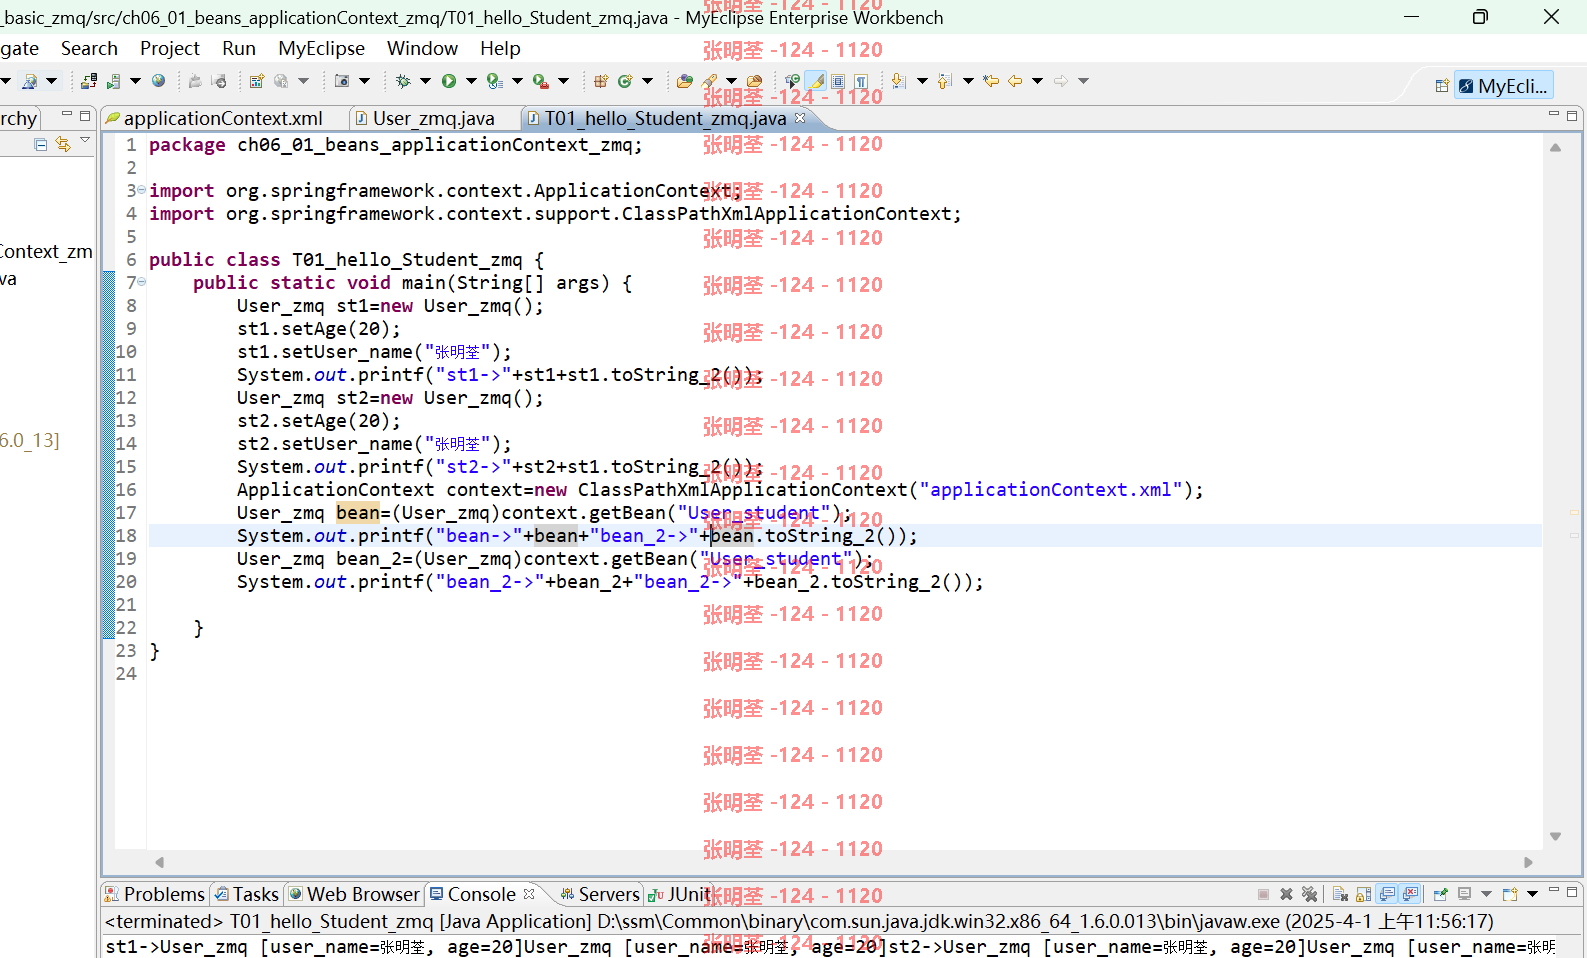Open the Window menu
1587x958 pixels.
(x=422, y=48)
